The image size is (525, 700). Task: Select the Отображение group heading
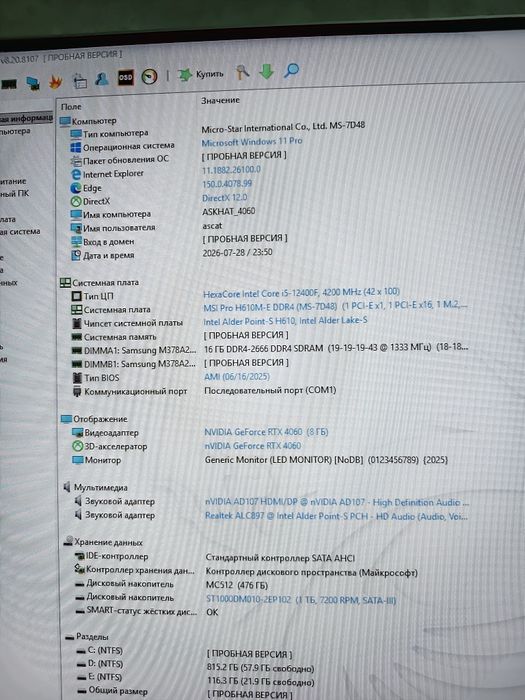pyautogui.click(x=94, y=419)
